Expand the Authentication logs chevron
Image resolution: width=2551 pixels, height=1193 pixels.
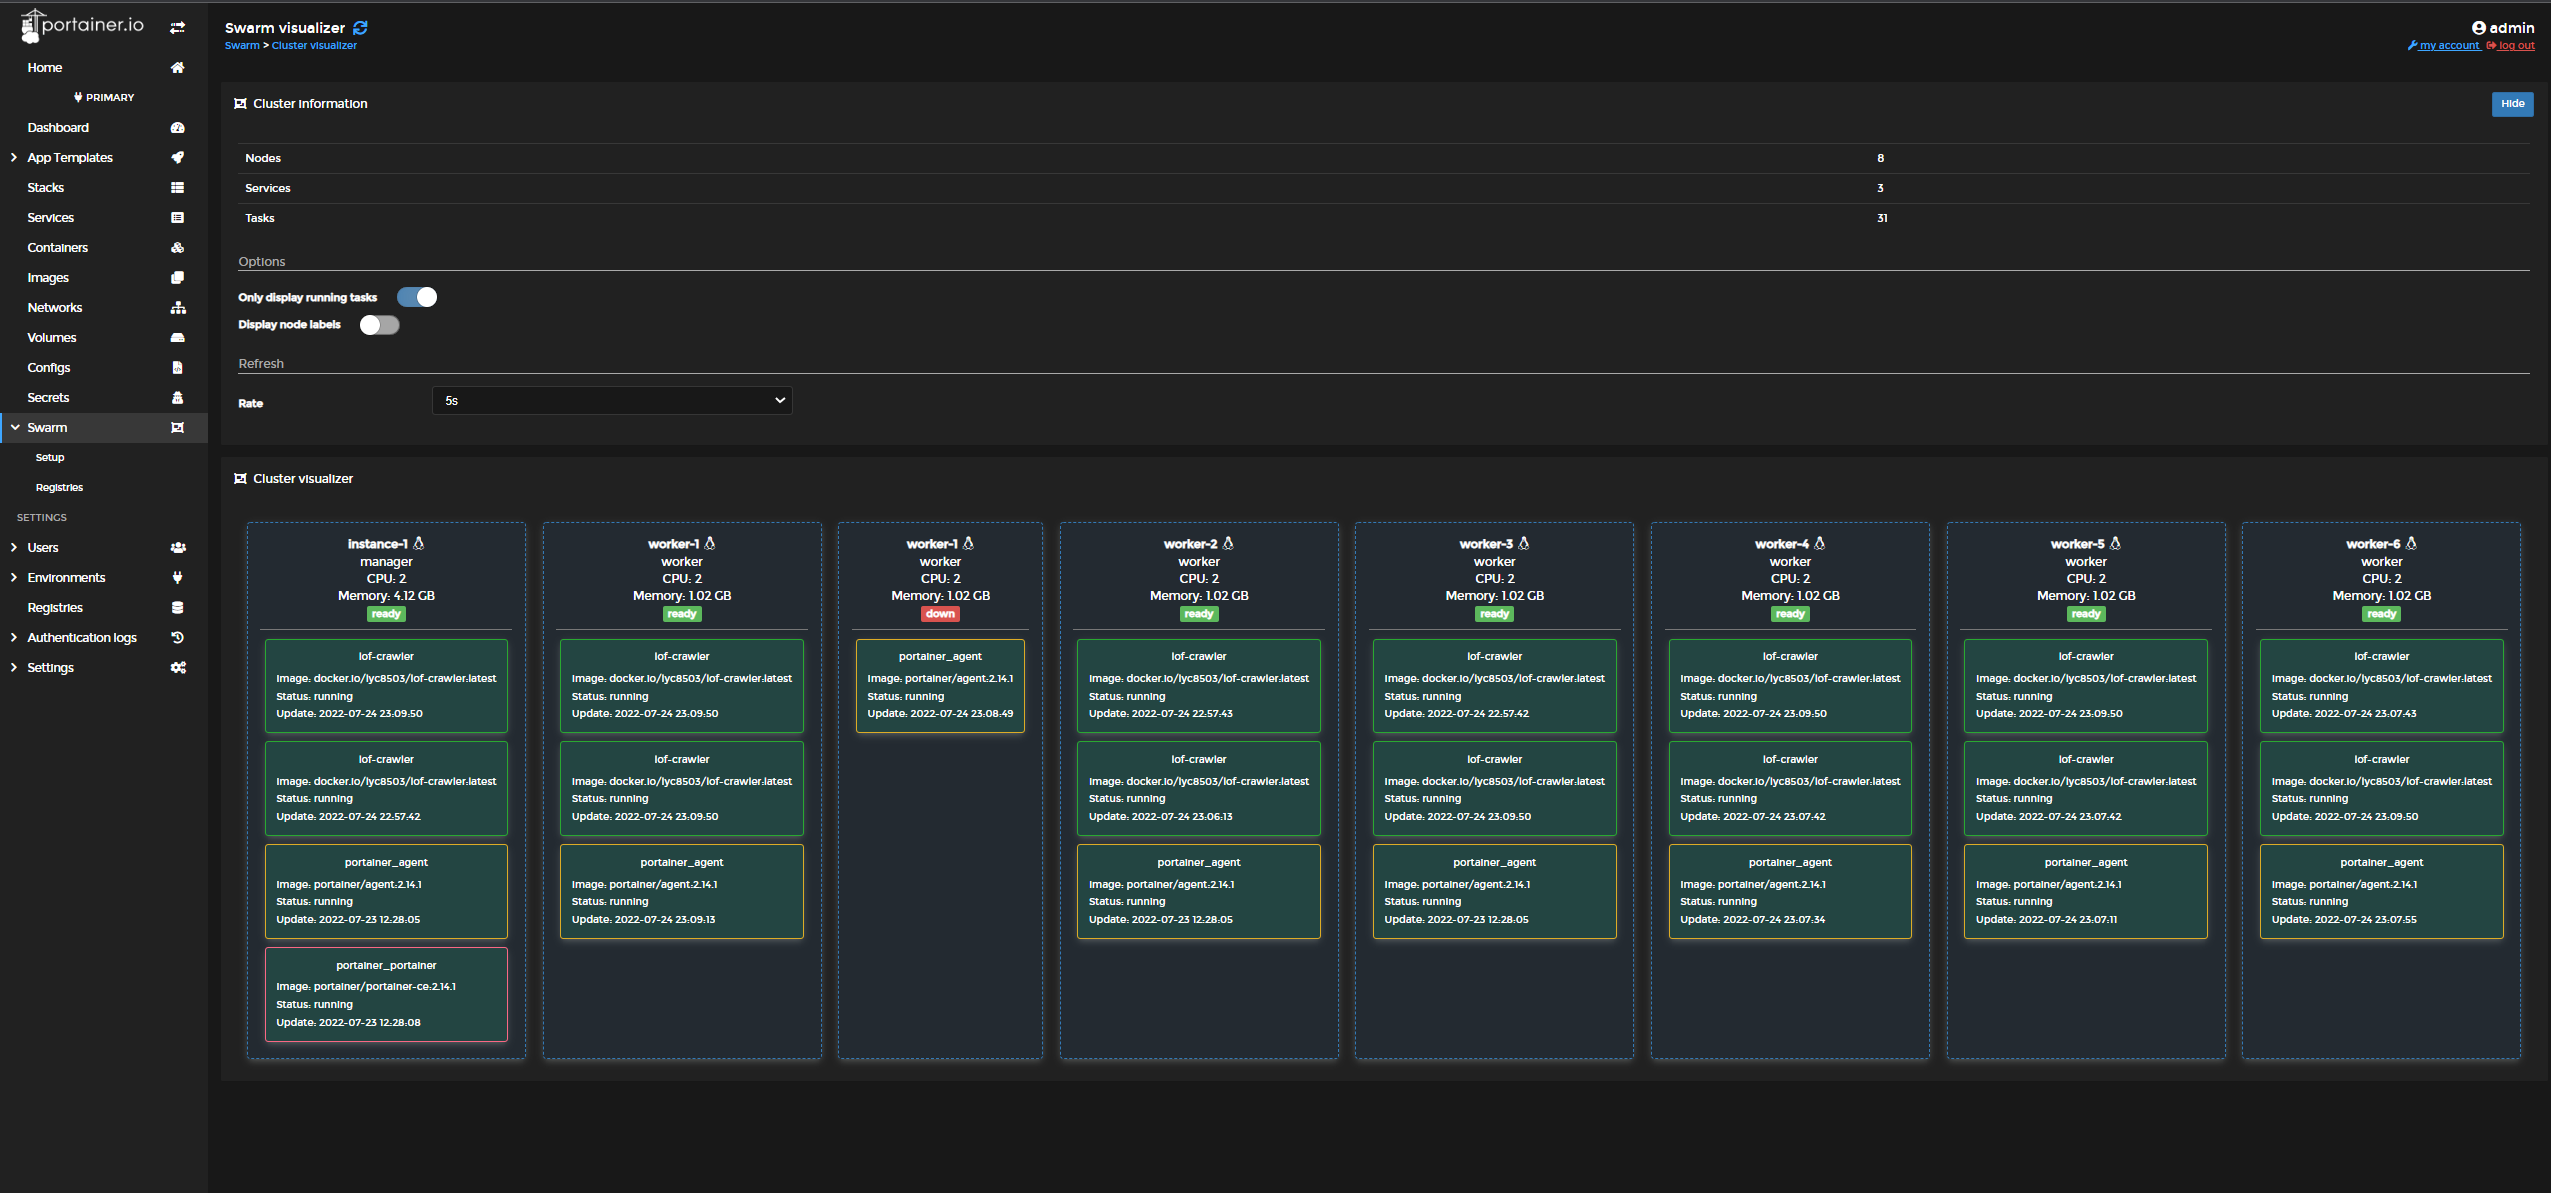[x=14, y=638]
